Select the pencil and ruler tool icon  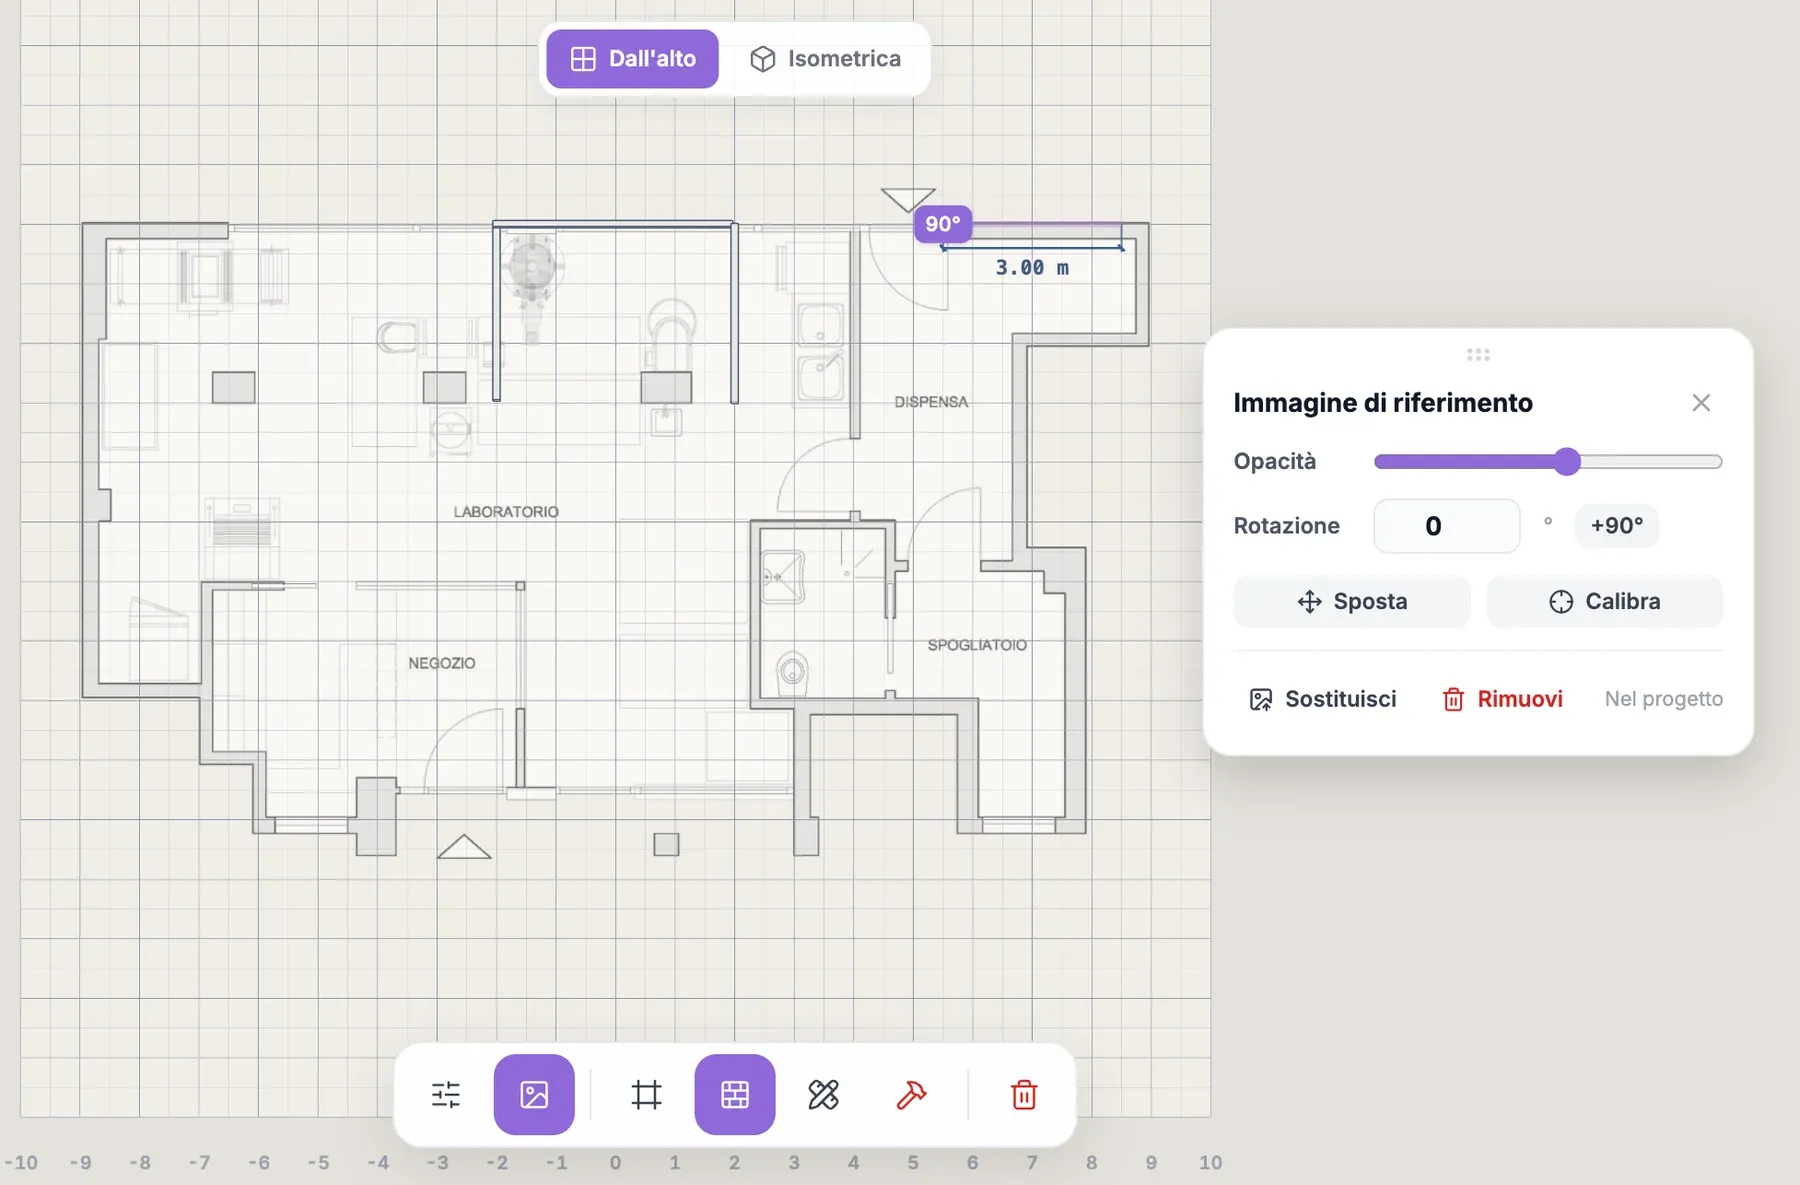[823, 1094]
